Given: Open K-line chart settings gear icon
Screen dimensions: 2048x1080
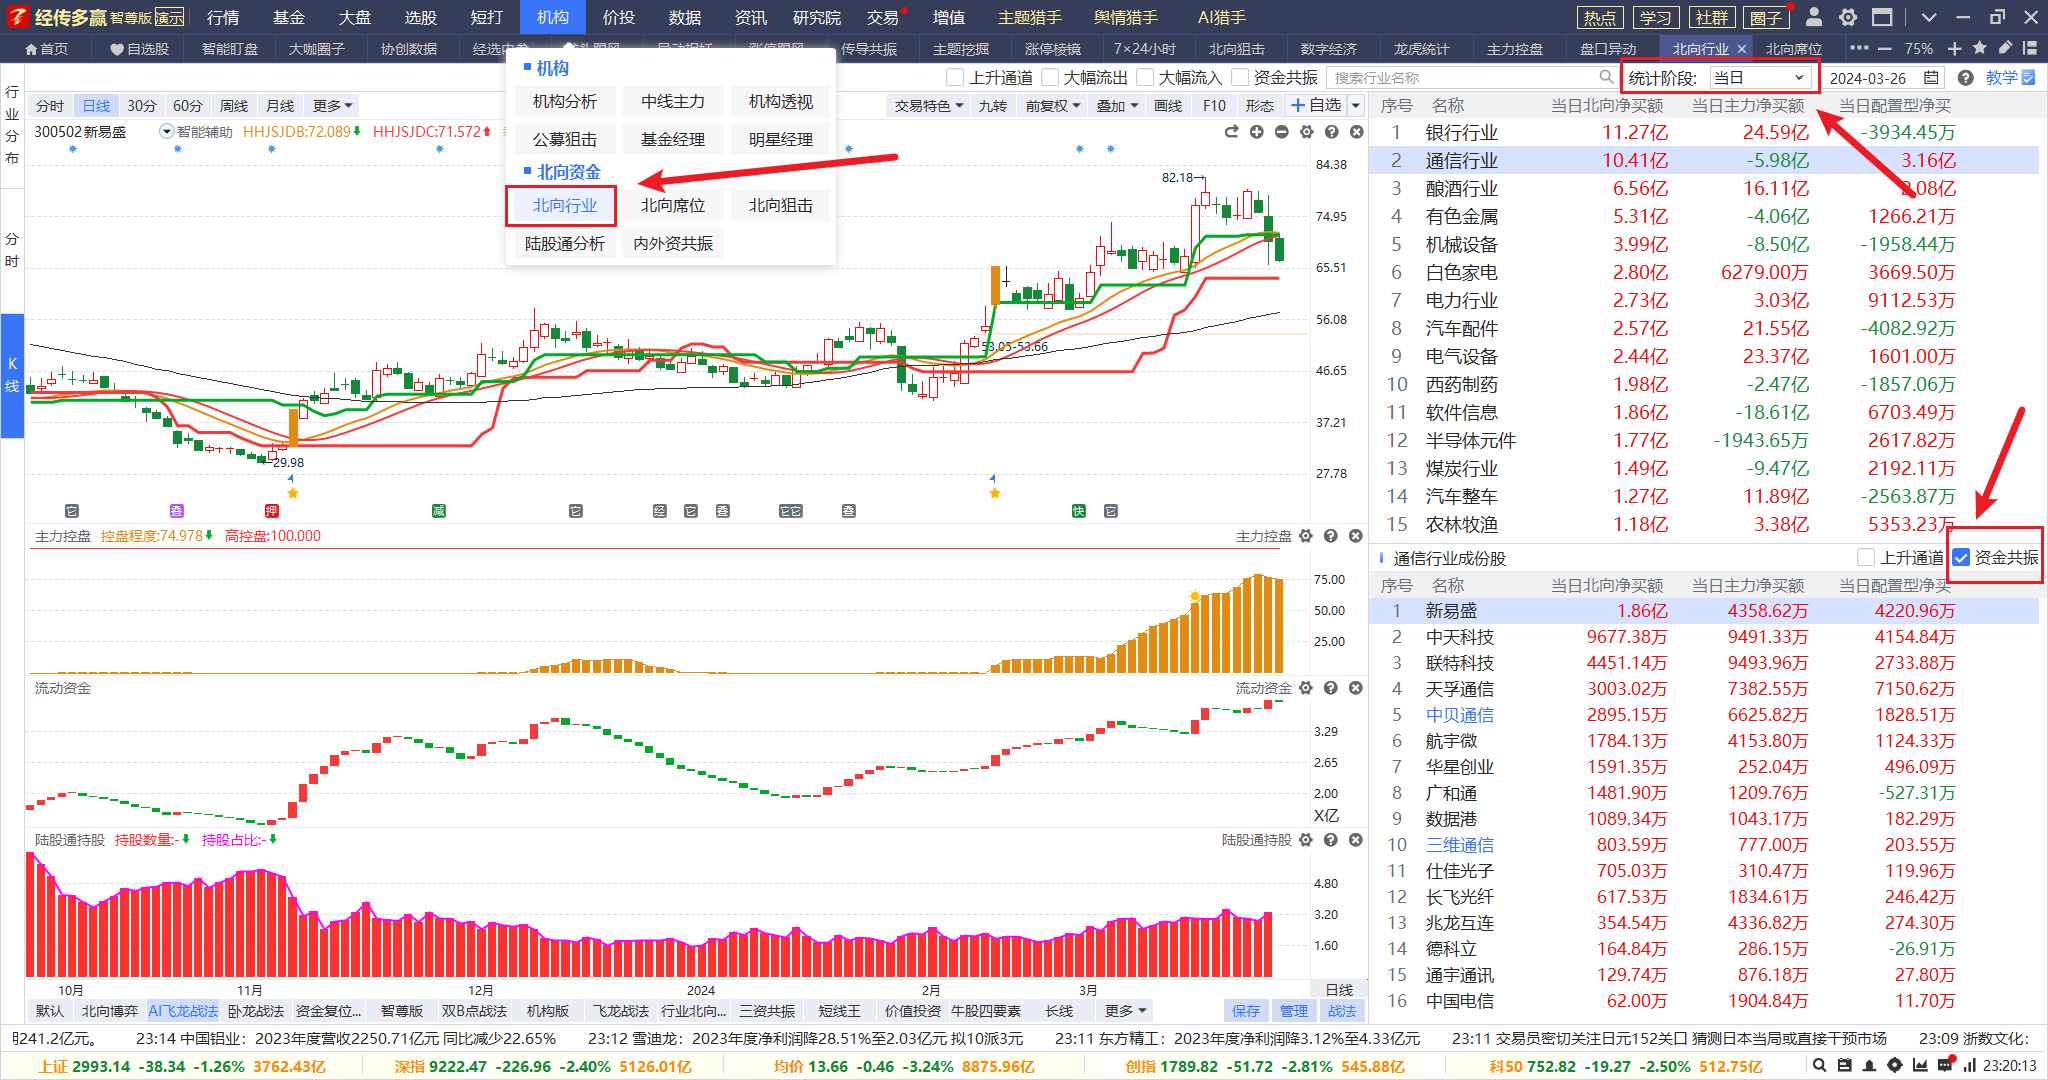Looking at the screenshot, I should [1306, 132].
